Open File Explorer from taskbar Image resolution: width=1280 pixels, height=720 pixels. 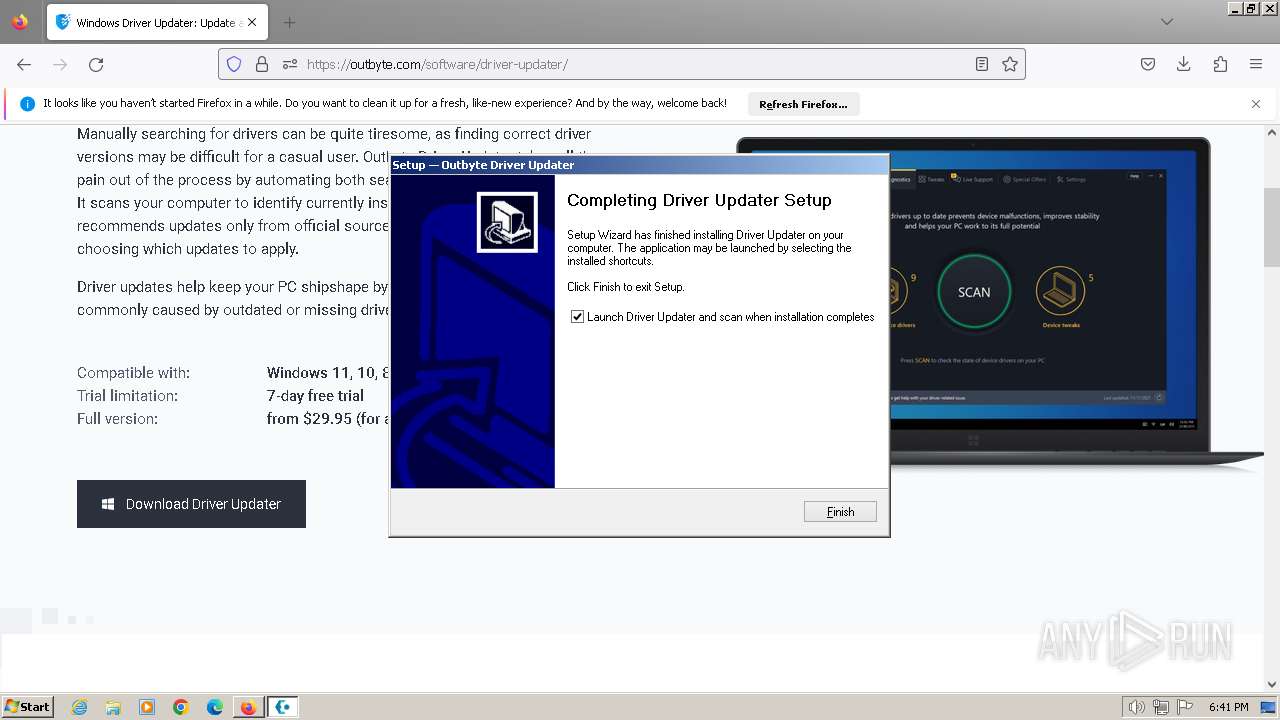pos(113,707)
